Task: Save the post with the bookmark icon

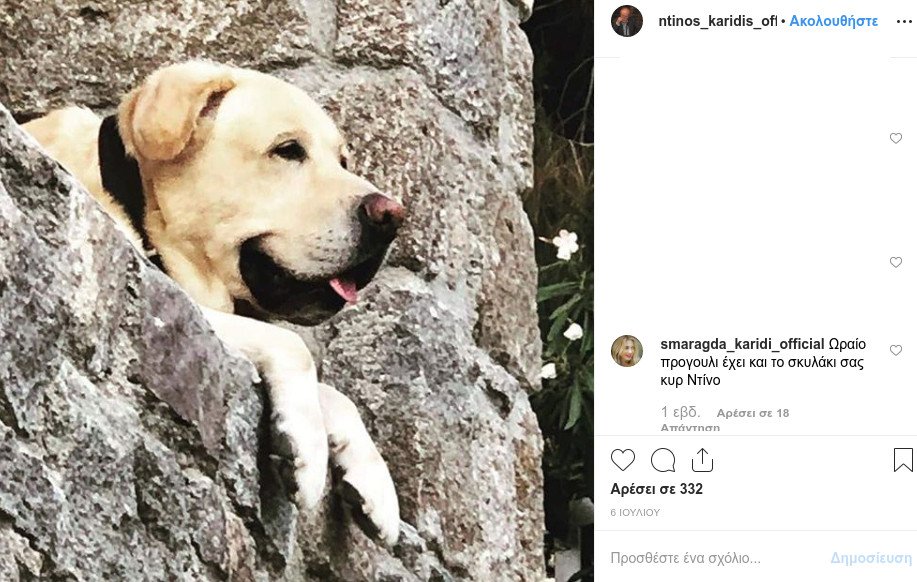Action: 903,460
